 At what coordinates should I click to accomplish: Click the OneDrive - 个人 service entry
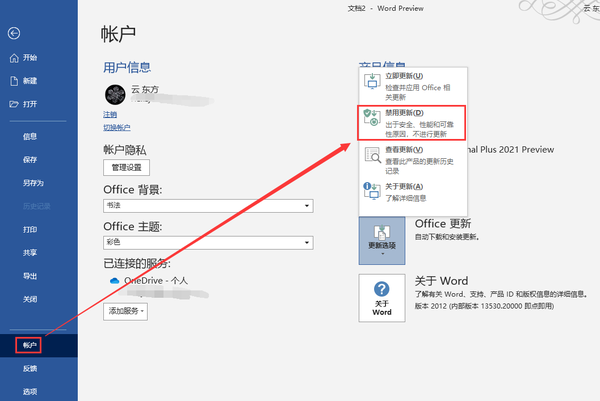point(149,281)
